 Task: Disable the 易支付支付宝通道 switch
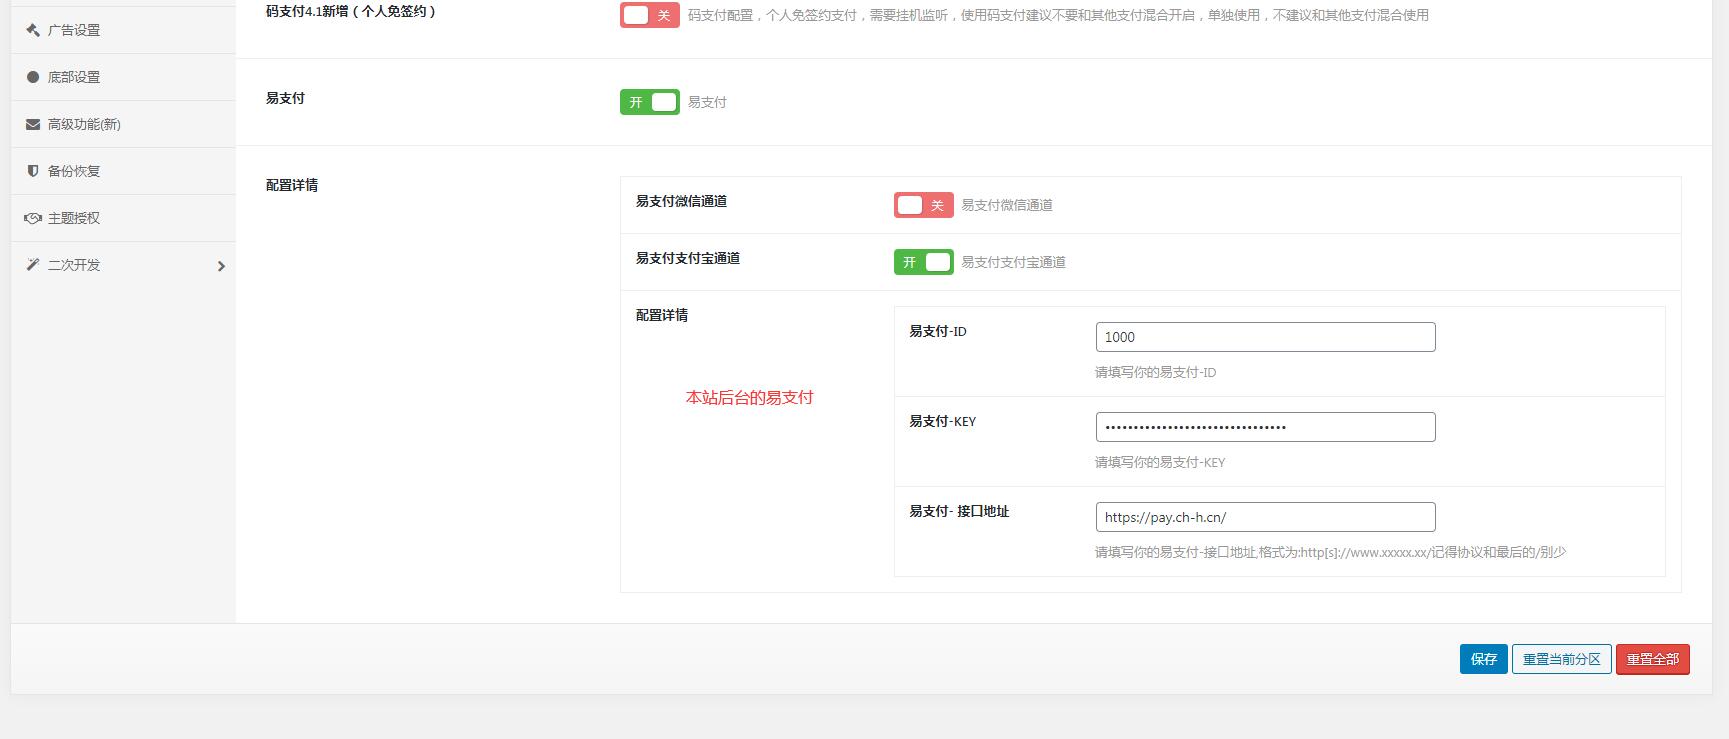(x=924, y=262)
